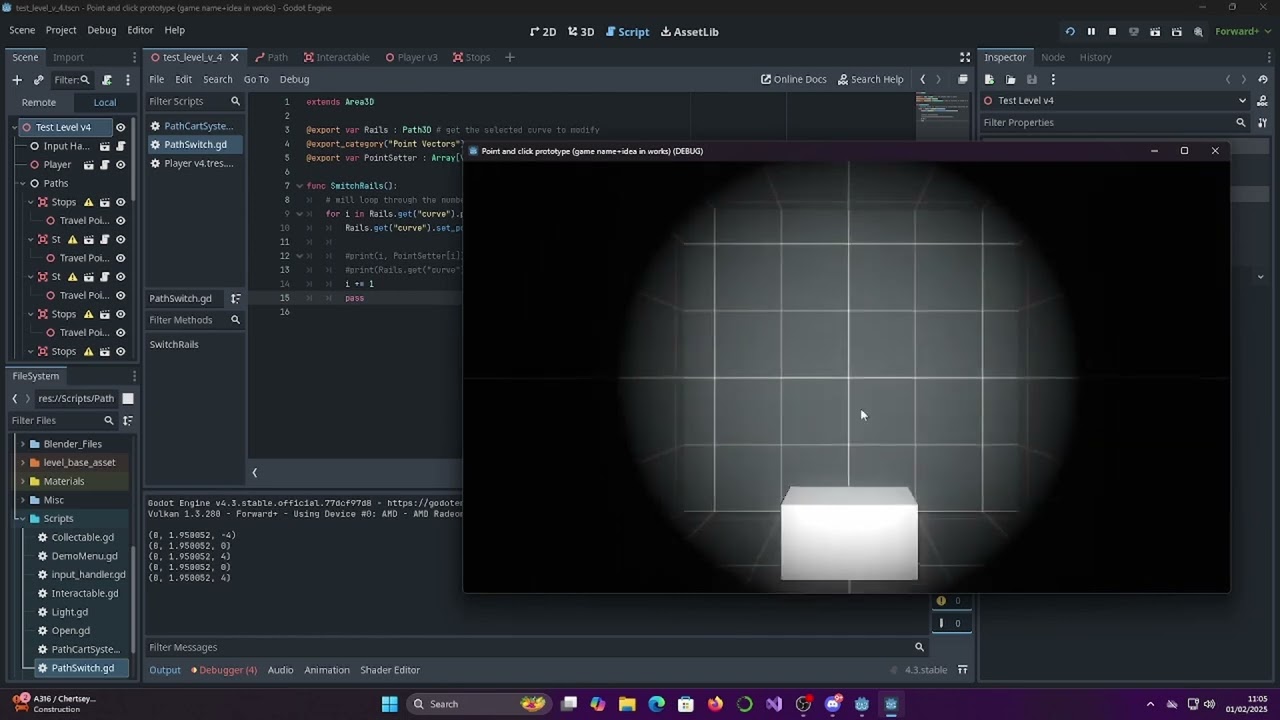Collapse the Paths node in scene tree
This screenshot has height=720, width=1280.
22,184
